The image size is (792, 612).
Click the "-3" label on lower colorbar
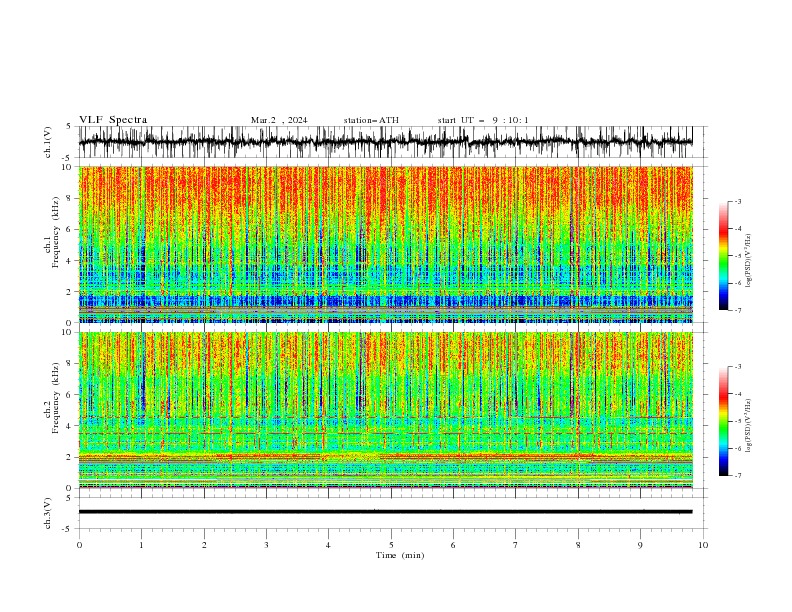[737, 367]
